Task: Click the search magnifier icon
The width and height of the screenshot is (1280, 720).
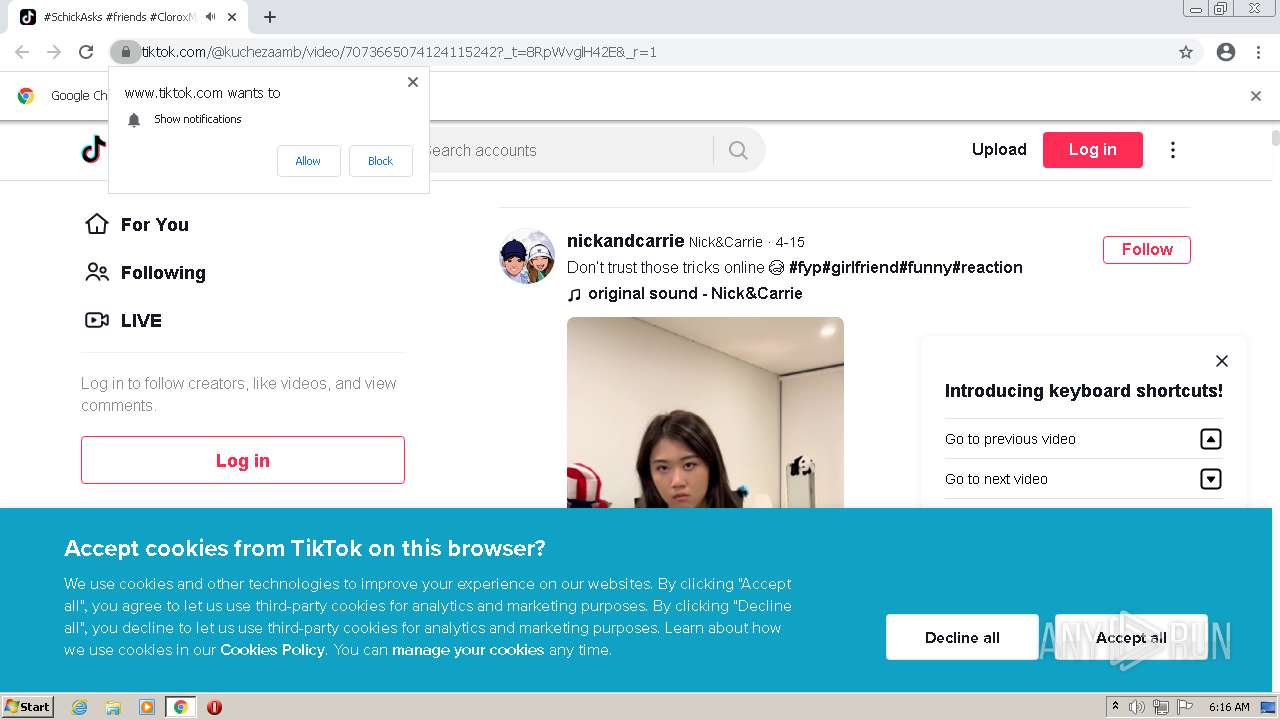Action: point(738,150)
